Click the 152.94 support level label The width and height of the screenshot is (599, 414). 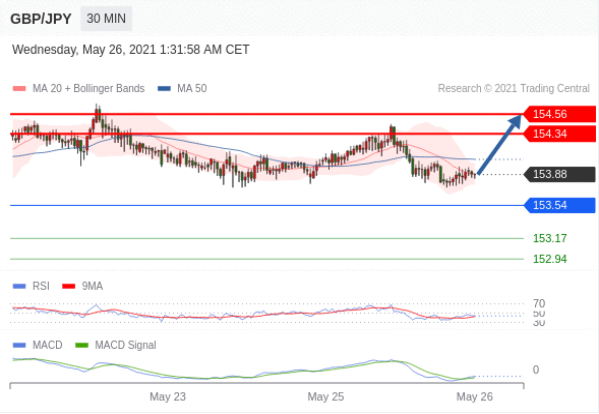coord(550,259)
